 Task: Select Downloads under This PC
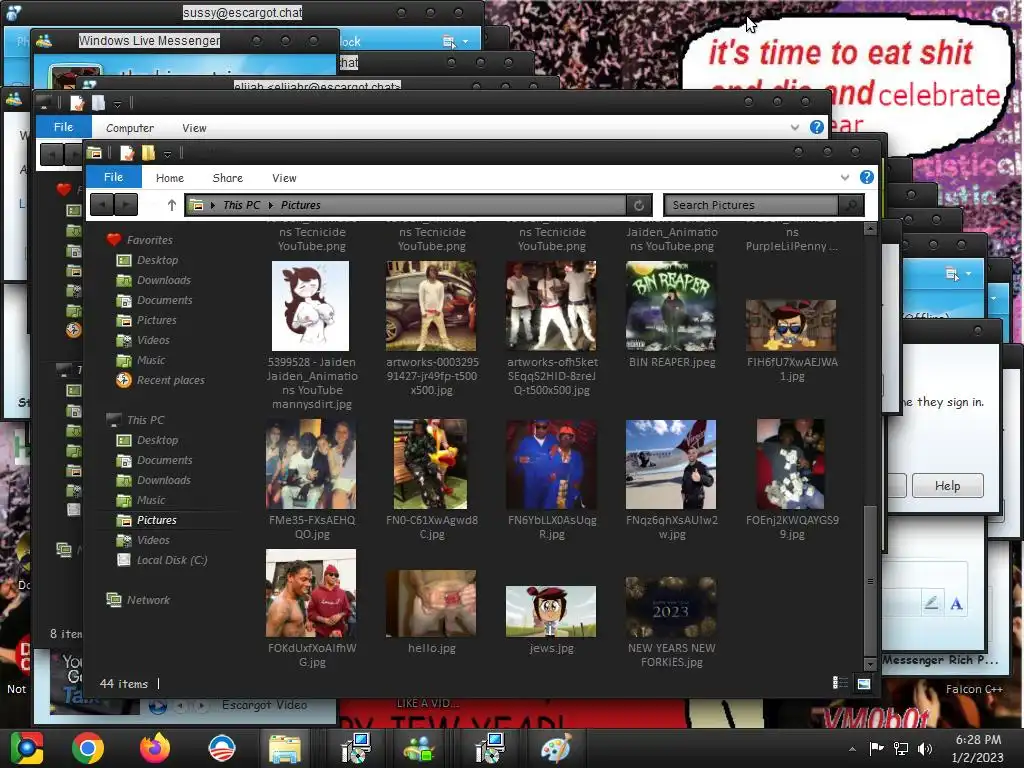point(164,480)
